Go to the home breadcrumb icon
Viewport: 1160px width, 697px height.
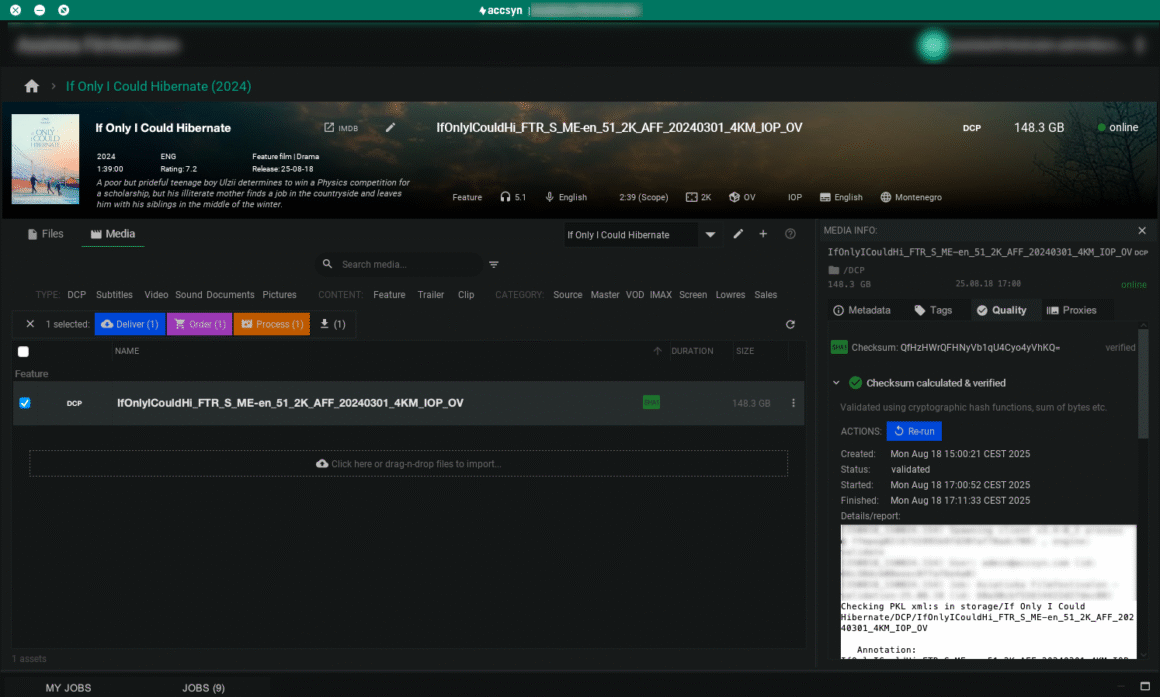click(31, 87)
